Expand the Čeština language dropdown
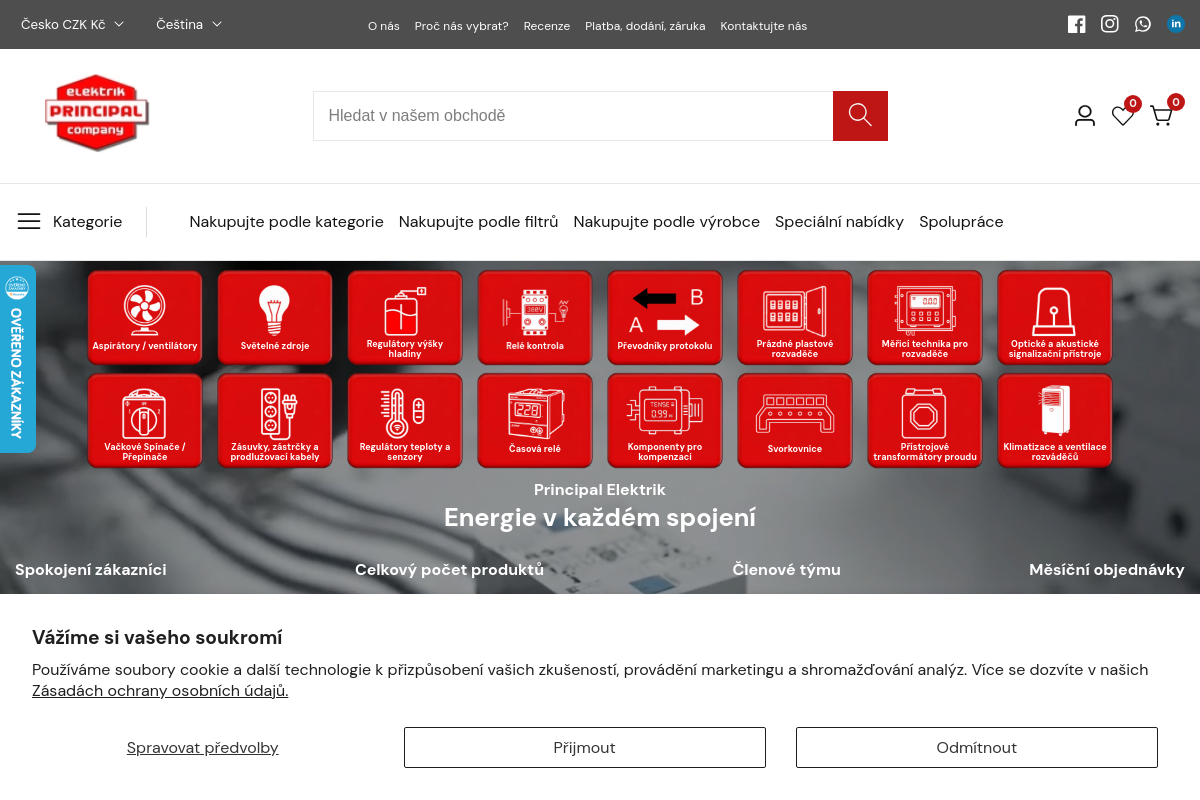This screenshot has height=800, width=1200. coord(189,24)
